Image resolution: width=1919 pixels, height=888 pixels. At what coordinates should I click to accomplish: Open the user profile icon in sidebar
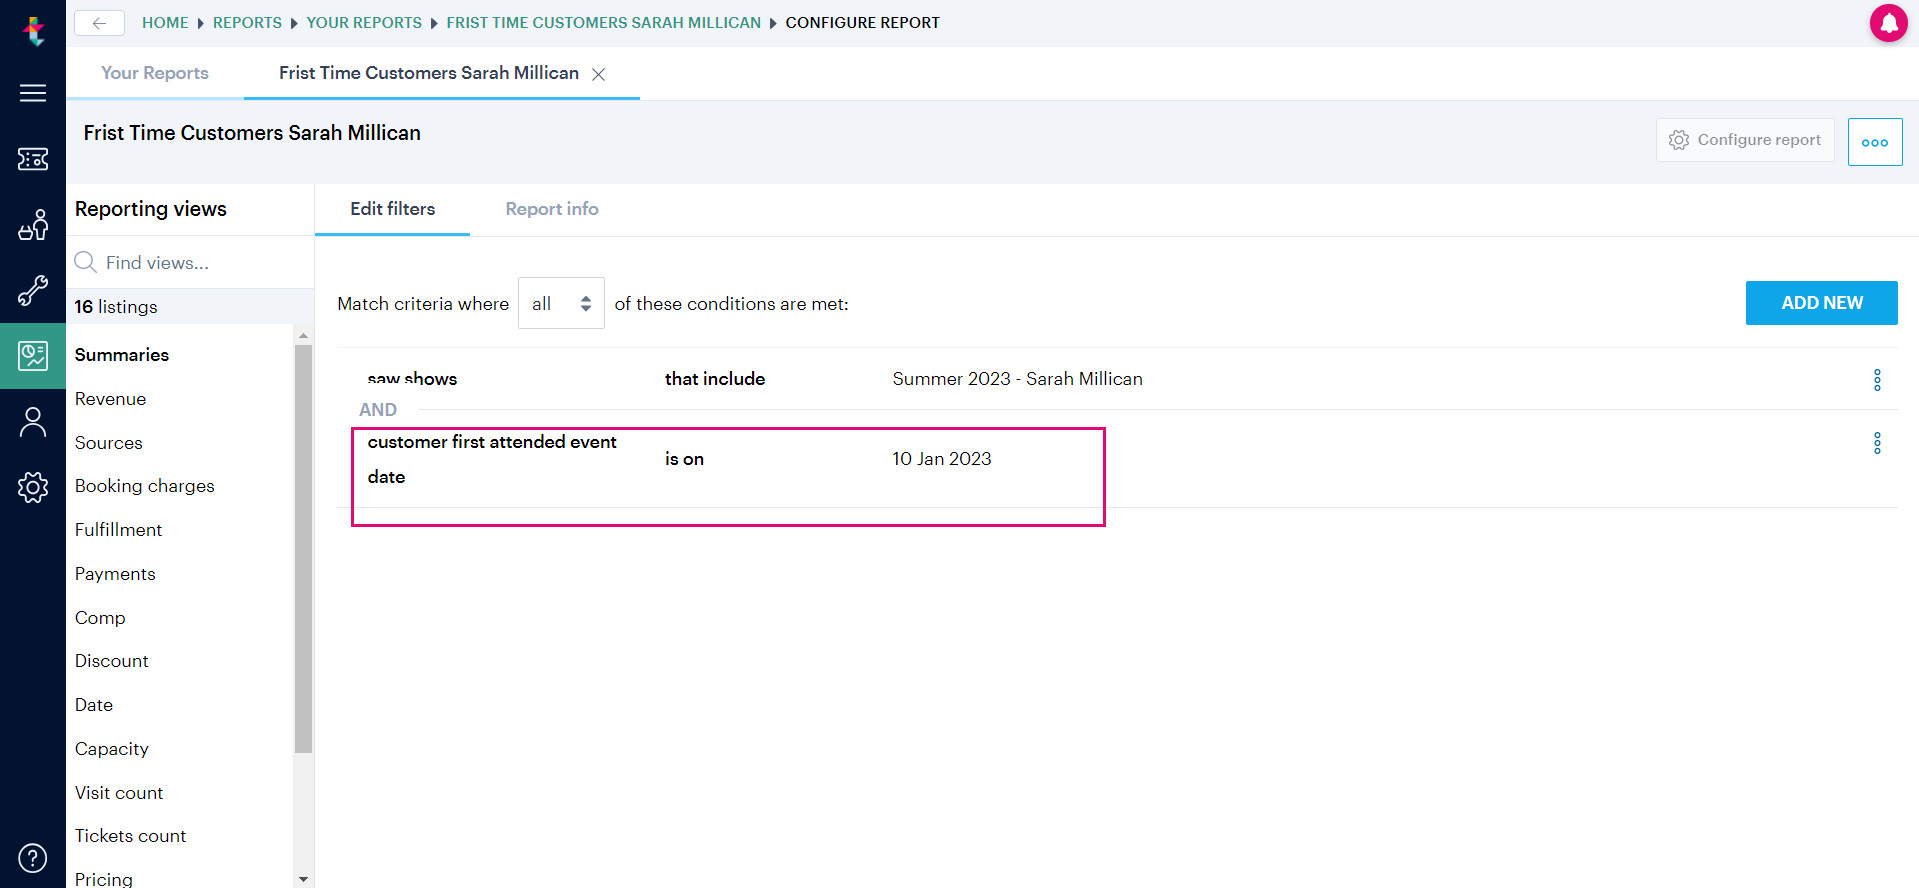[33, 422]
